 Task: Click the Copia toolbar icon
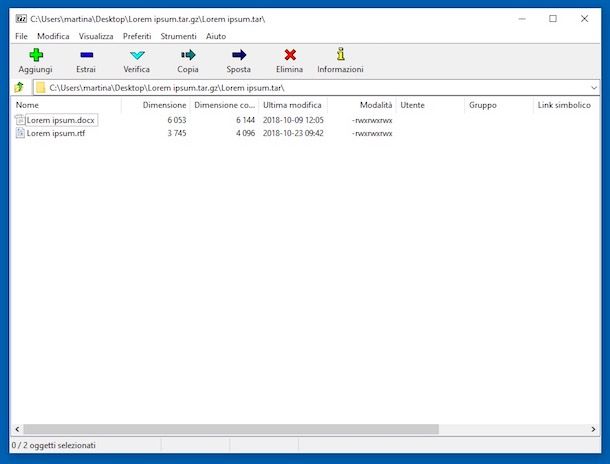pos(188,56)
